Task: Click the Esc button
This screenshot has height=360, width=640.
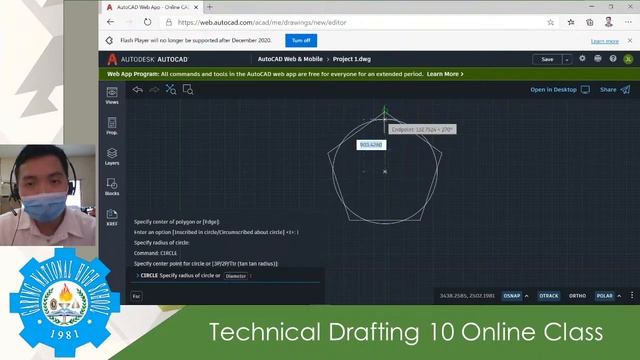Action: pos(136,296)
